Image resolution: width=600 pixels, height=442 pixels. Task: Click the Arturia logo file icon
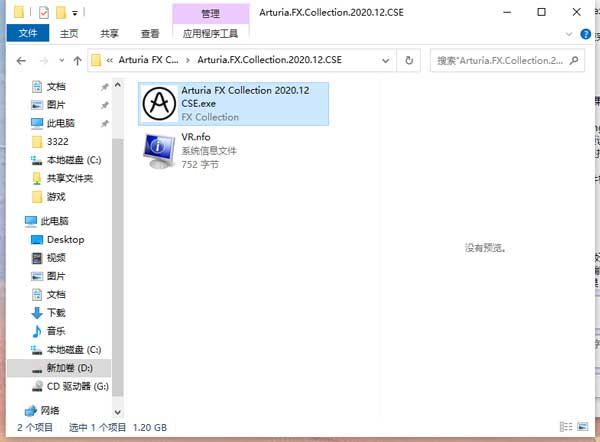[159, 103]
